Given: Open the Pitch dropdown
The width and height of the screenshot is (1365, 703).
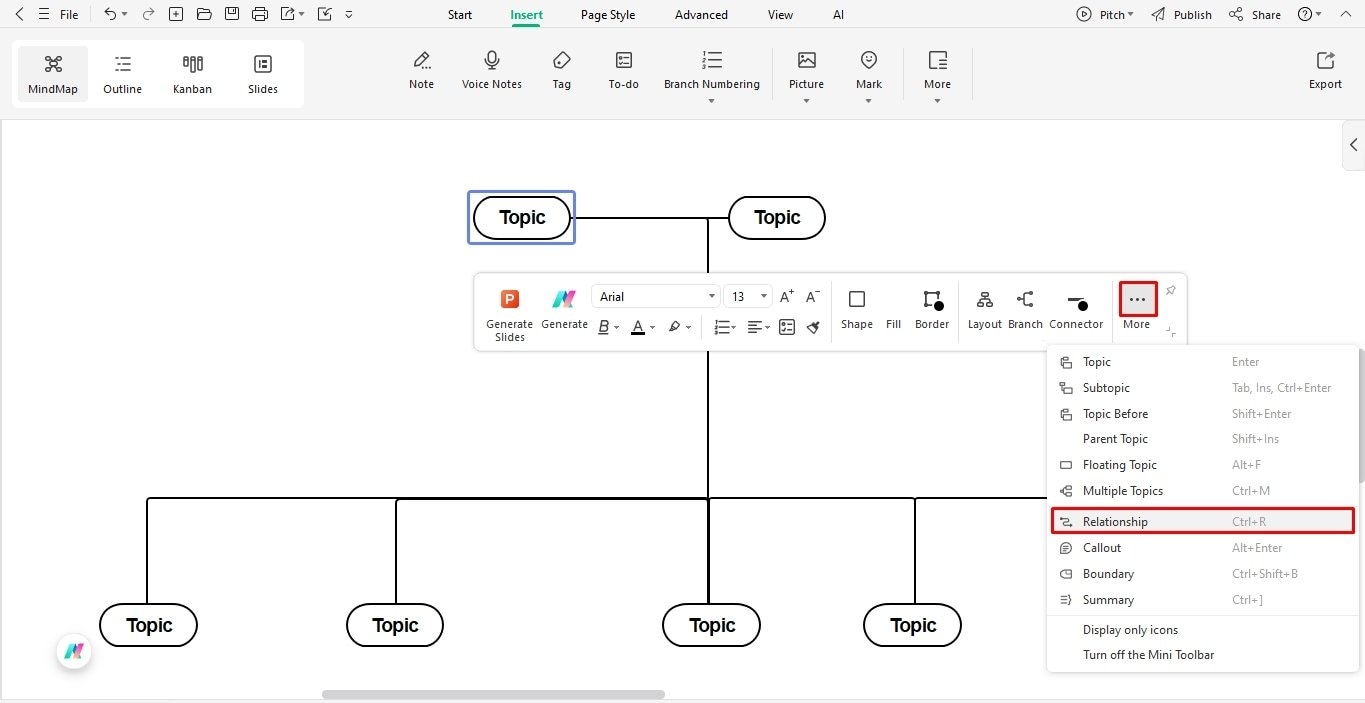Looking at the screenshot, I should coord(1104,14).
